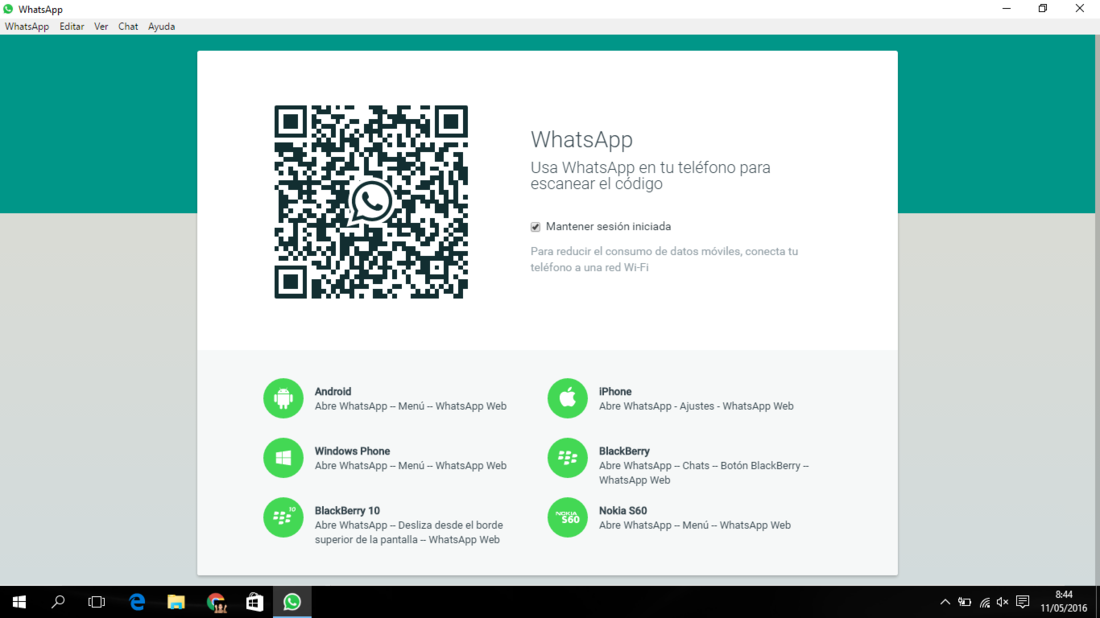Click the Android platform icon

coord(283,398)
